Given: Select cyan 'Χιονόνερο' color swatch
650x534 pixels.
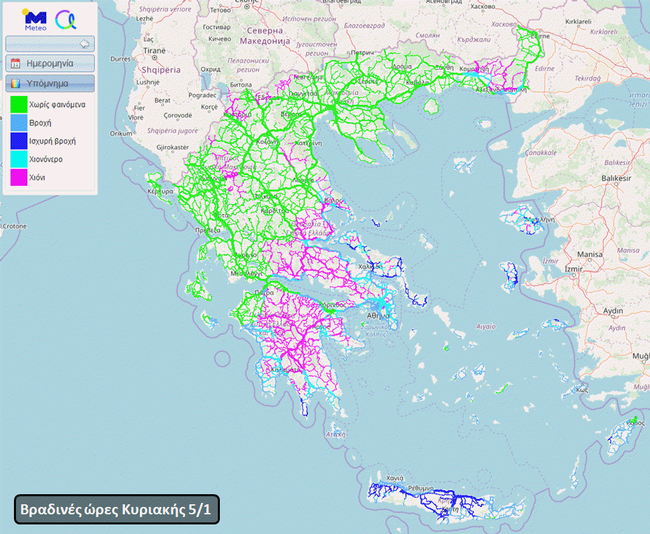Looking at the screenshot, I should pyautogui.click(x=18, y=159).
